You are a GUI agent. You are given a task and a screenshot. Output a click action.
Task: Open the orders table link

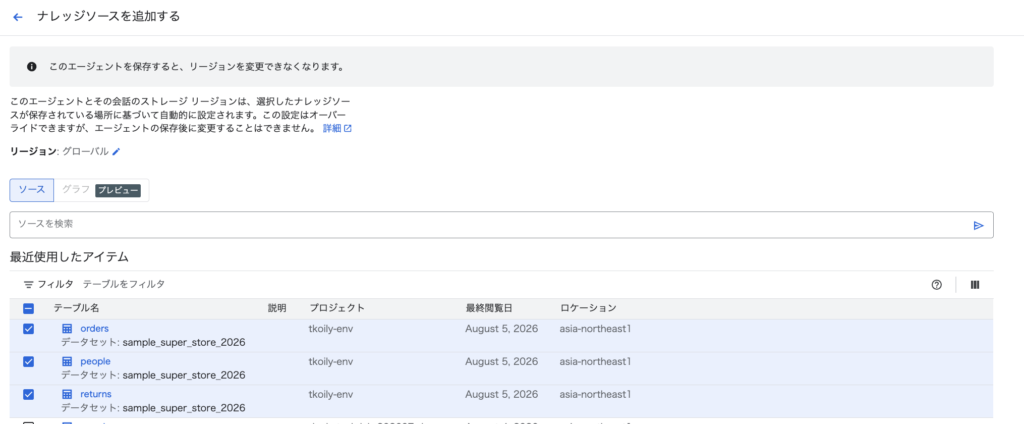[x=95, y=328]
